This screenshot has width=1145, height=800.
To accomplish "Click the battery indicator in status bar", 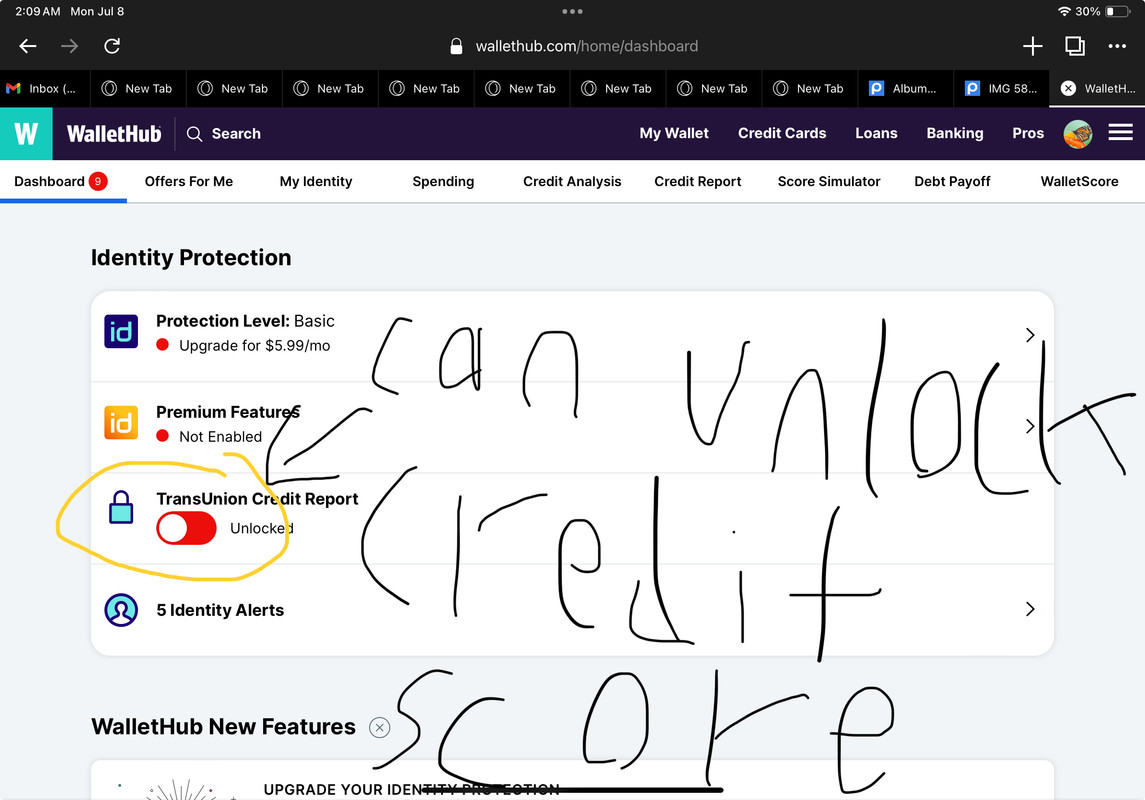I will click(1118, 11).
